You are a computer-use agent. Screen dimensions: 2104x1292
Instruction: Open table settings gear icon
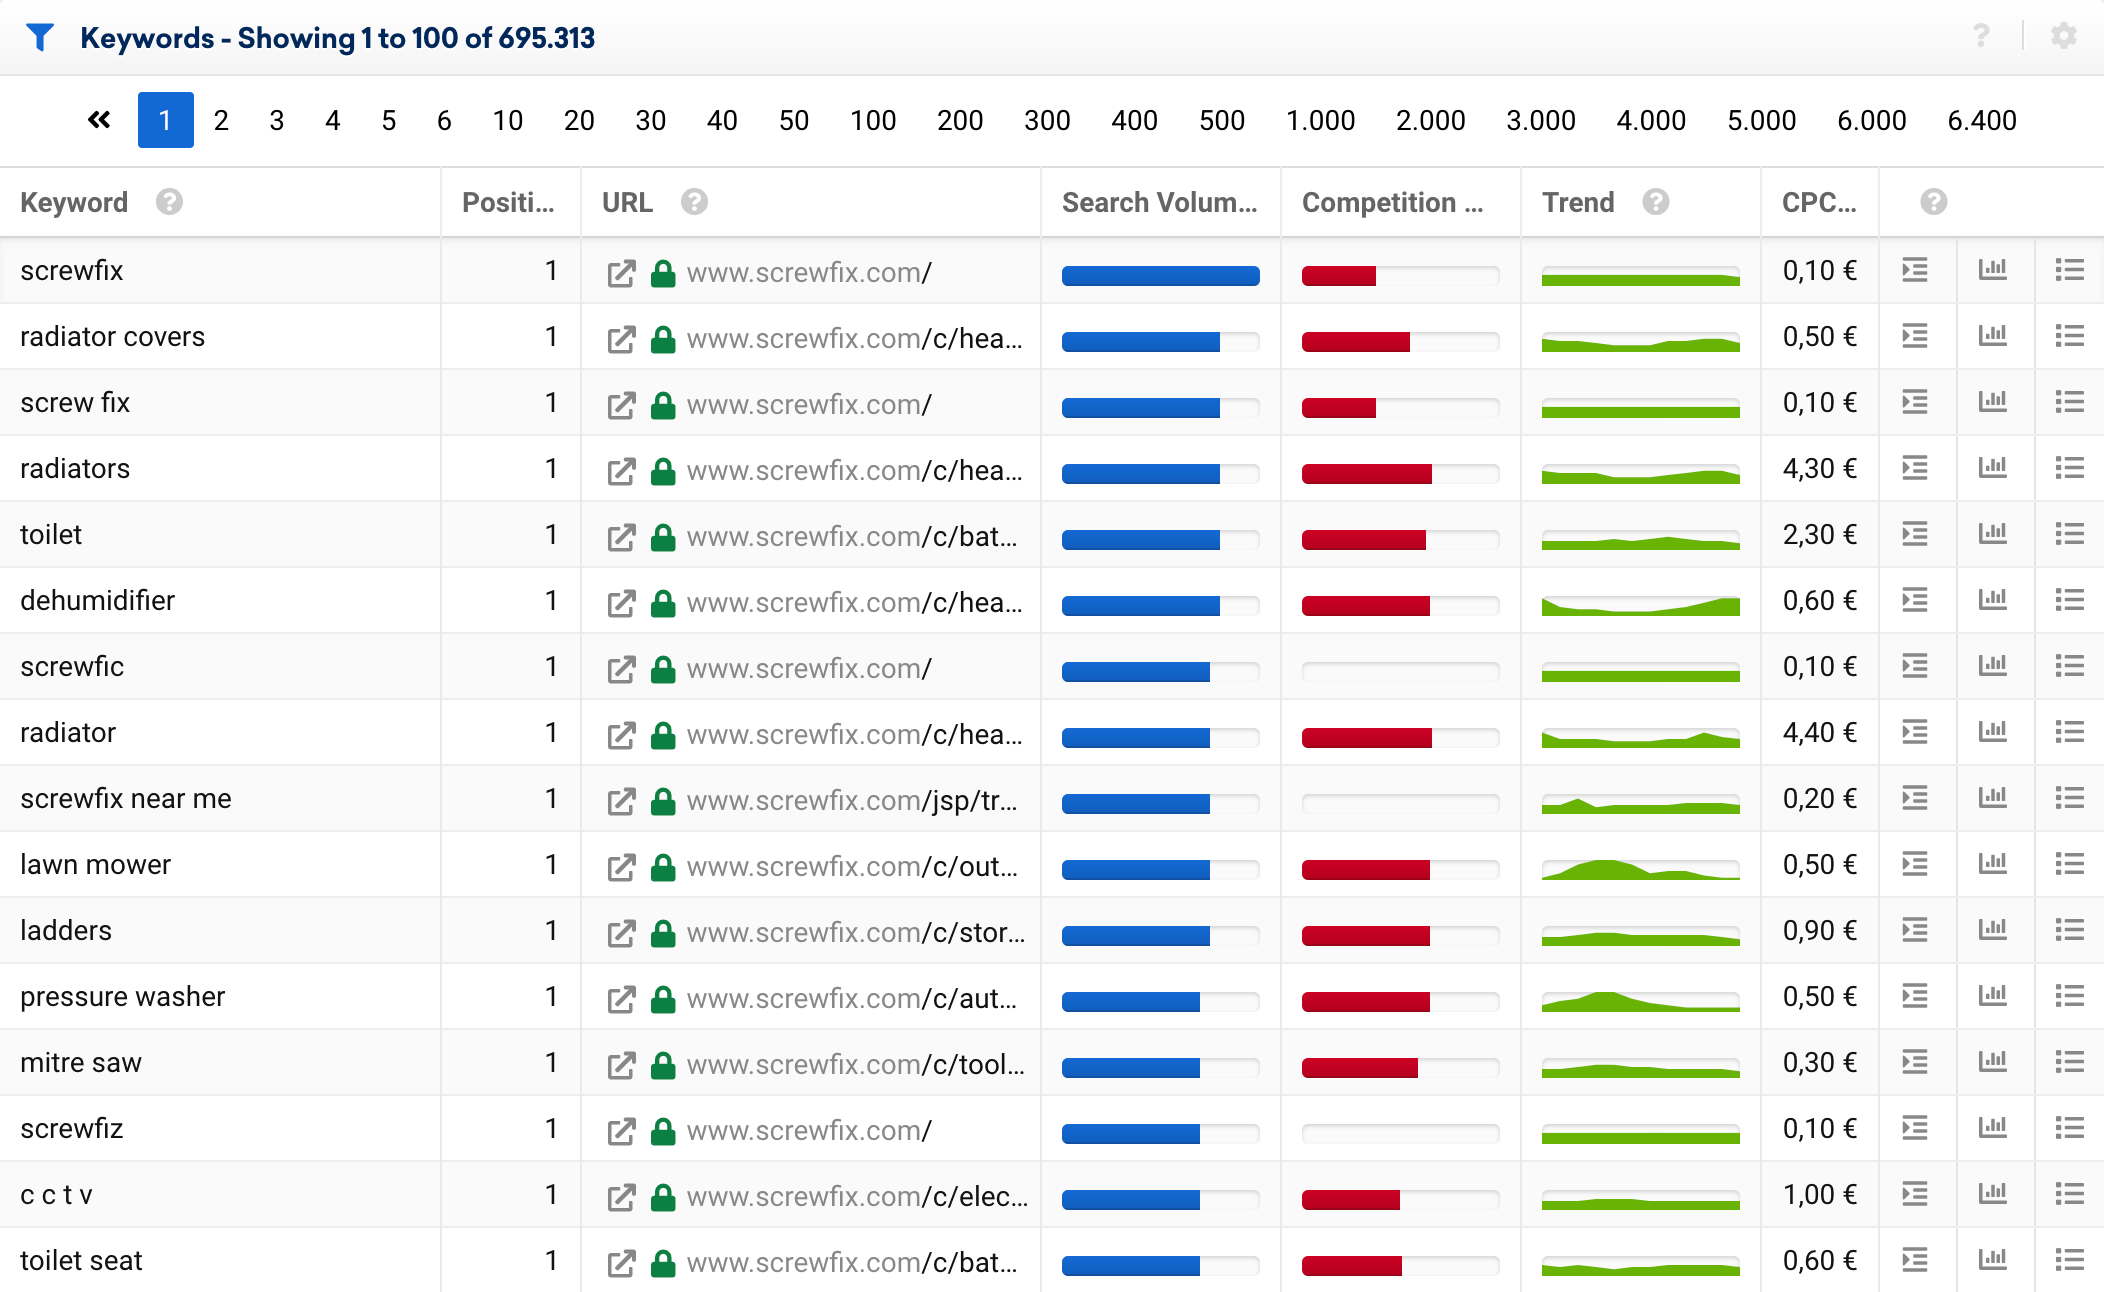2064,36
